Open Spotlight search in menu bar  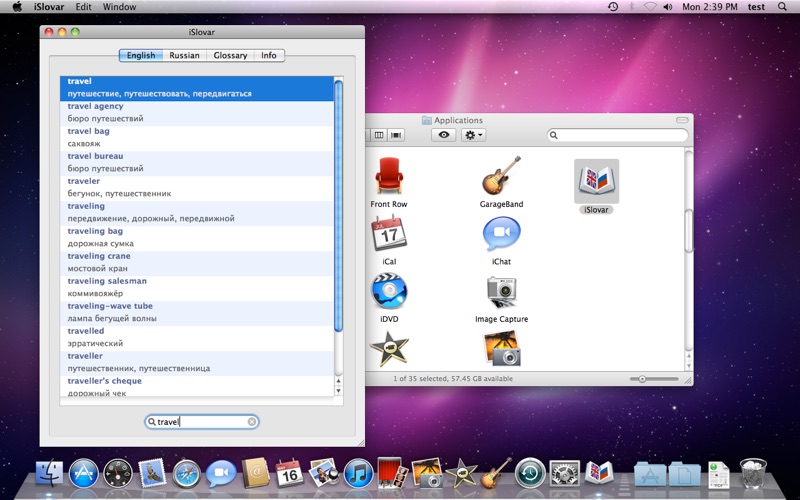[x=782, y=7]
